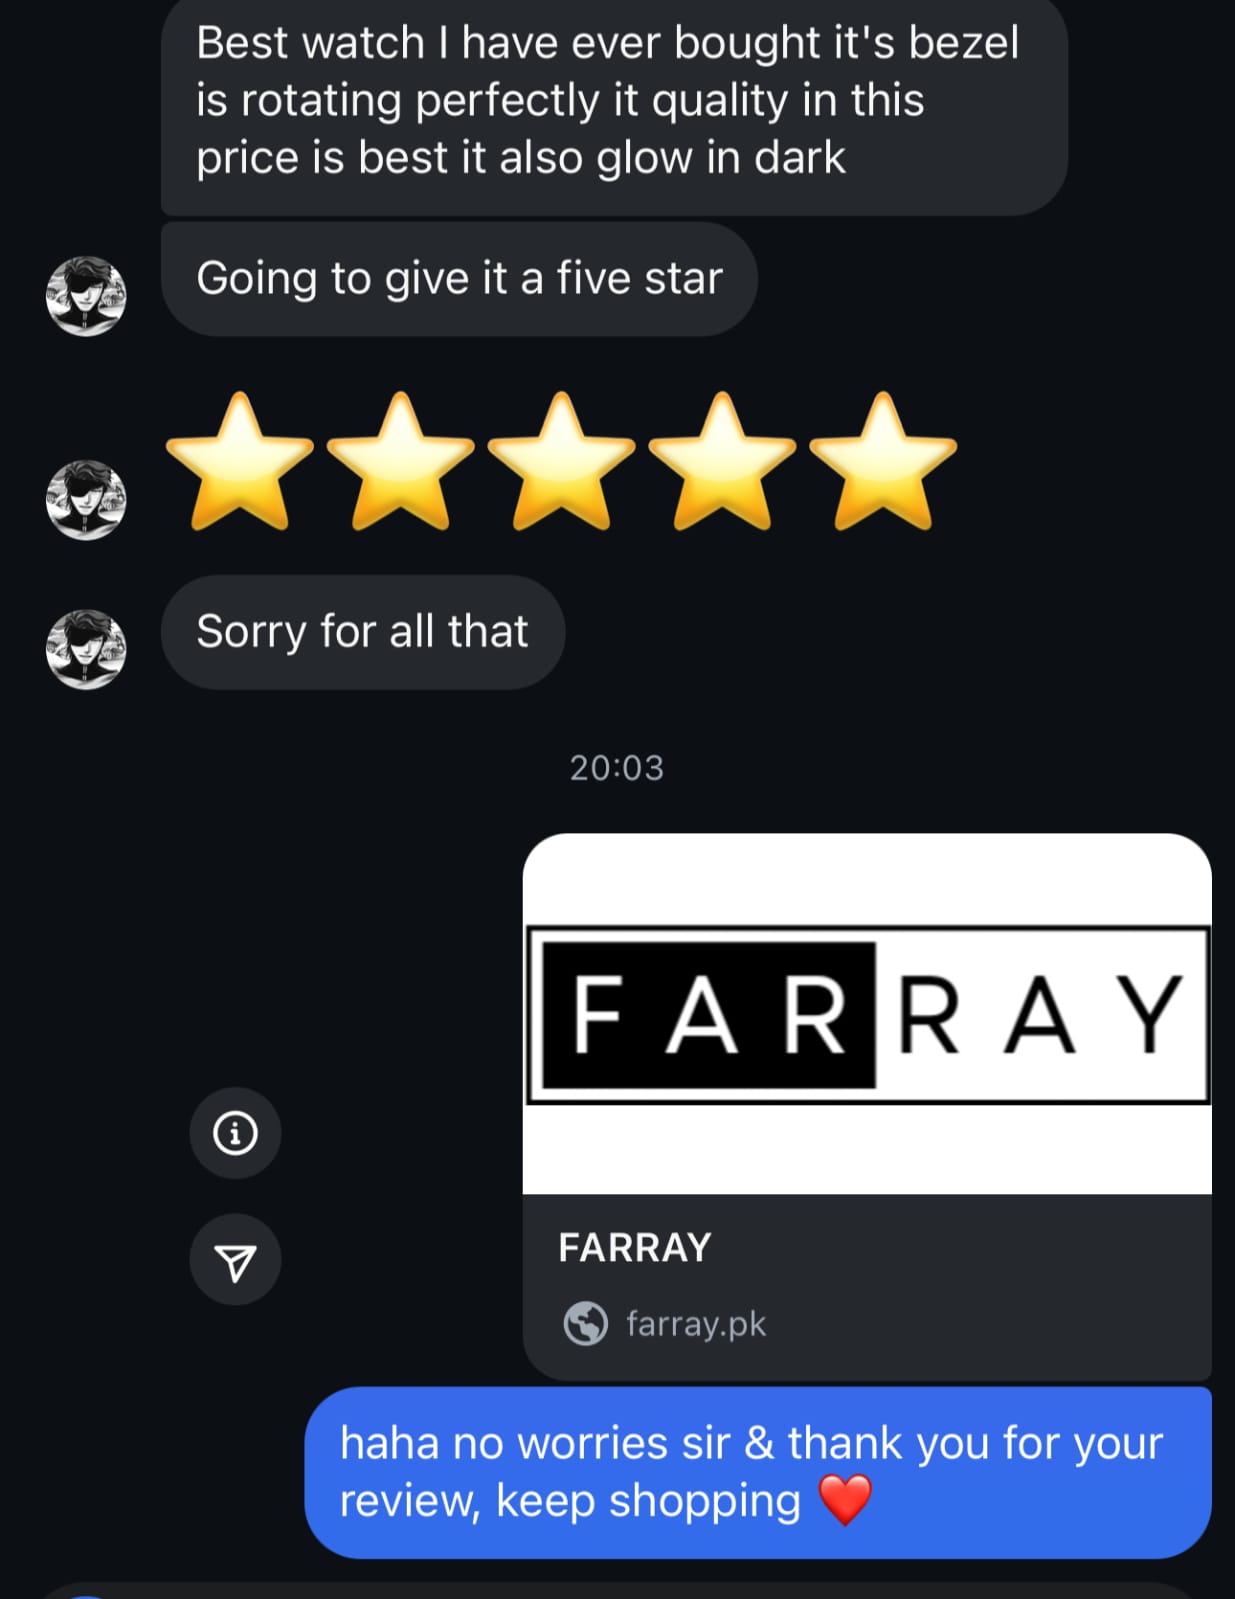
Task: Select the blue 'haha no worries sir' reply
Action: pos(758,1472)
